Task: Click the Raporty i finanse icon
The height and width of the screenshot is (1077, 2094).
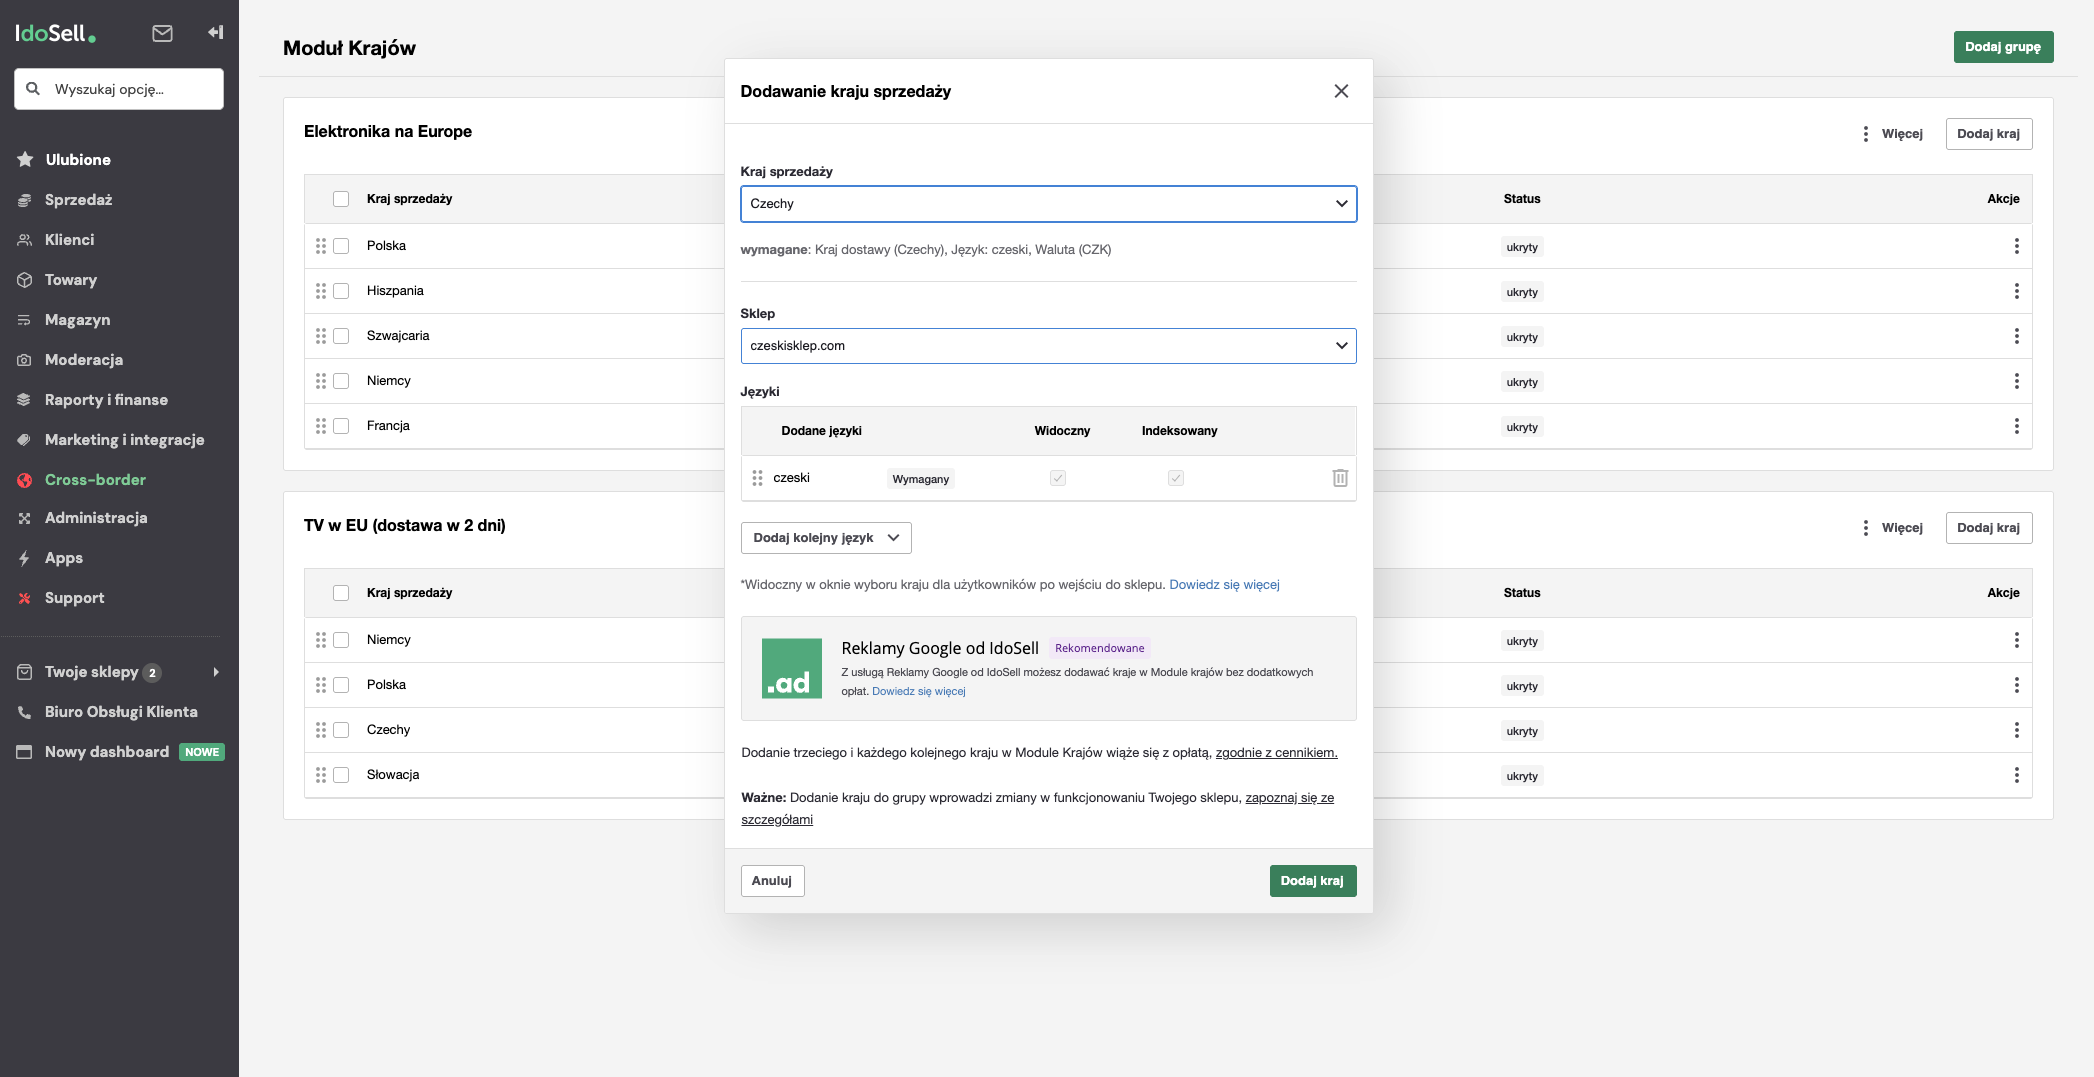Action: pos(25,400)
